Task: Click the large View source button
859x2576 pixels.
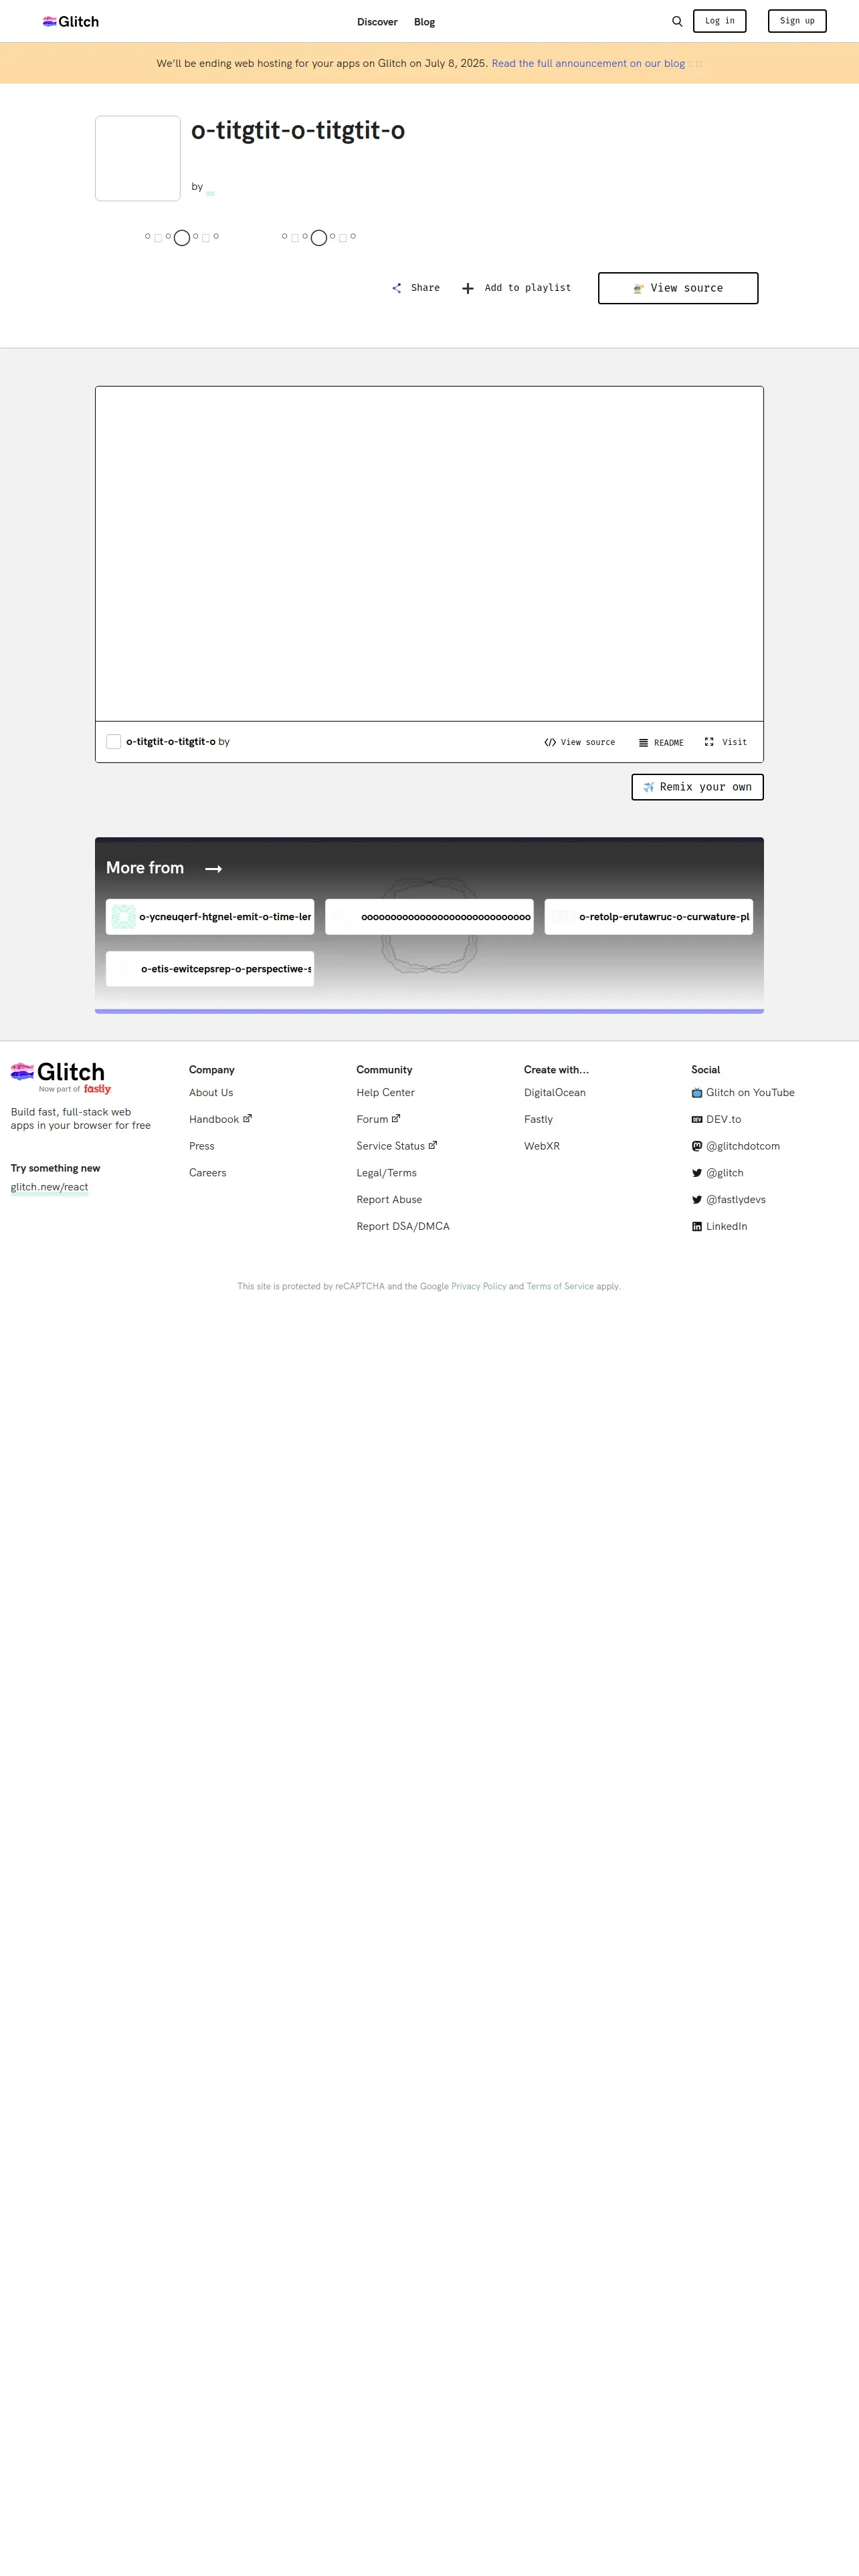Action: [678, 288]
